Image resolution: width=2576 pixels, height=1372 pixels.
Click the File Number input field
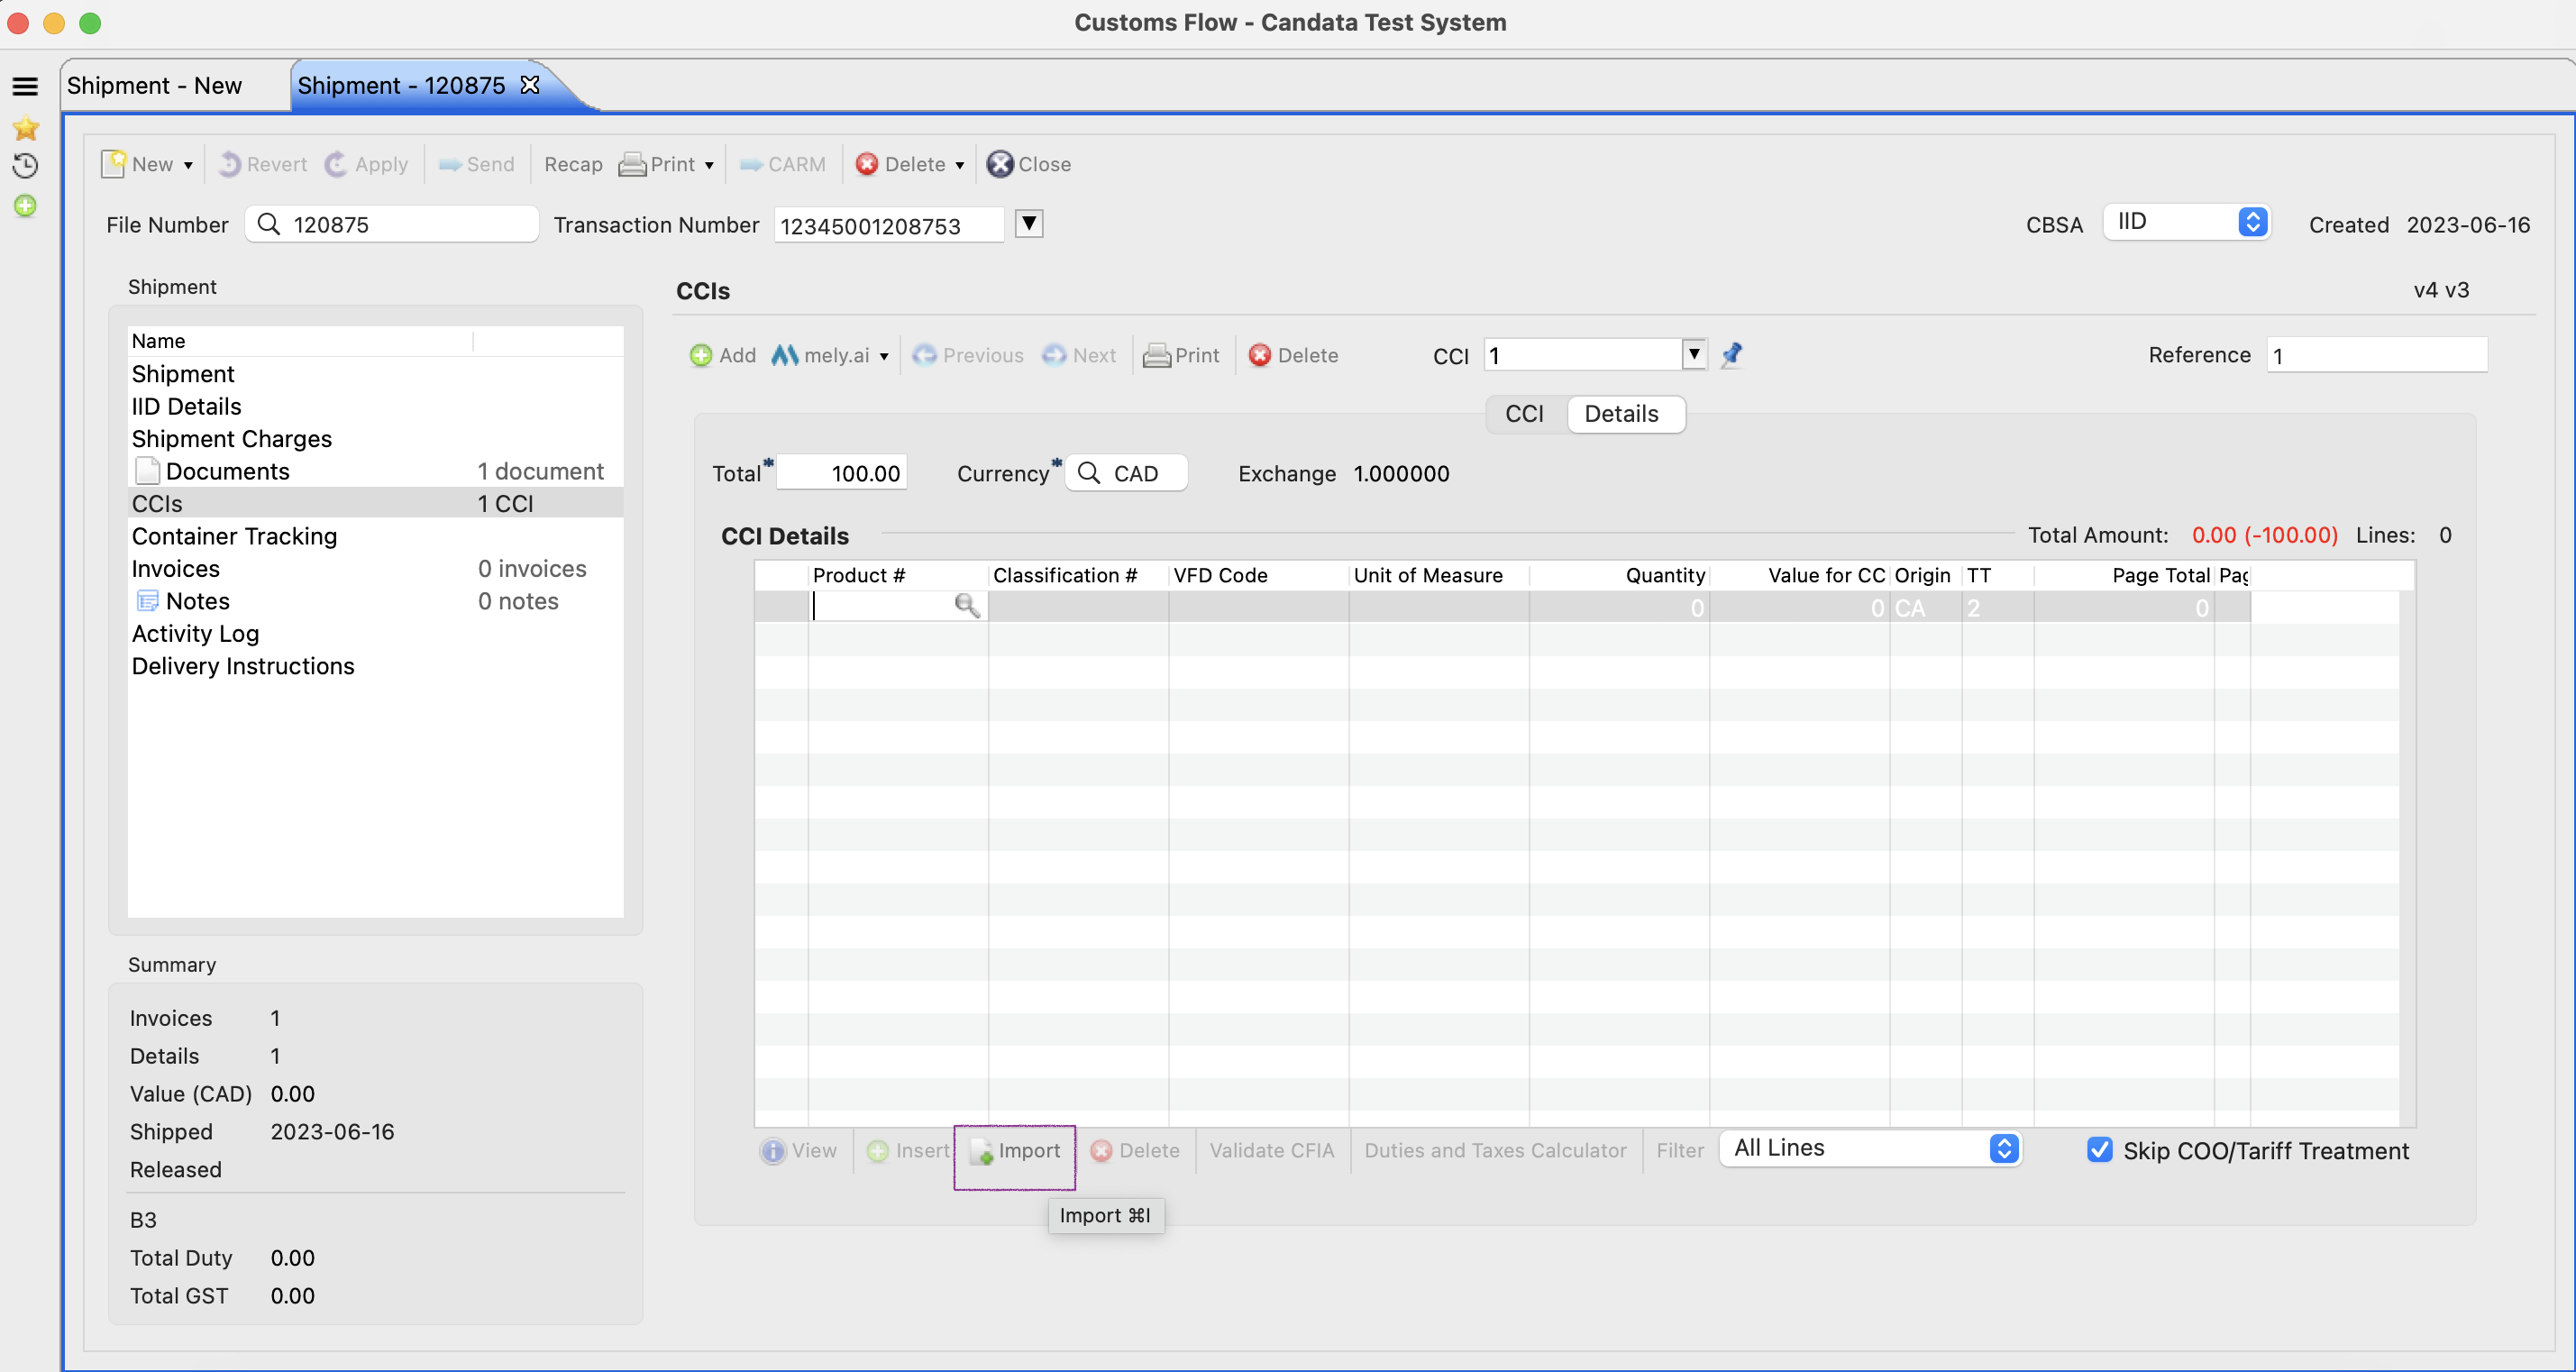tap(392, 224)
